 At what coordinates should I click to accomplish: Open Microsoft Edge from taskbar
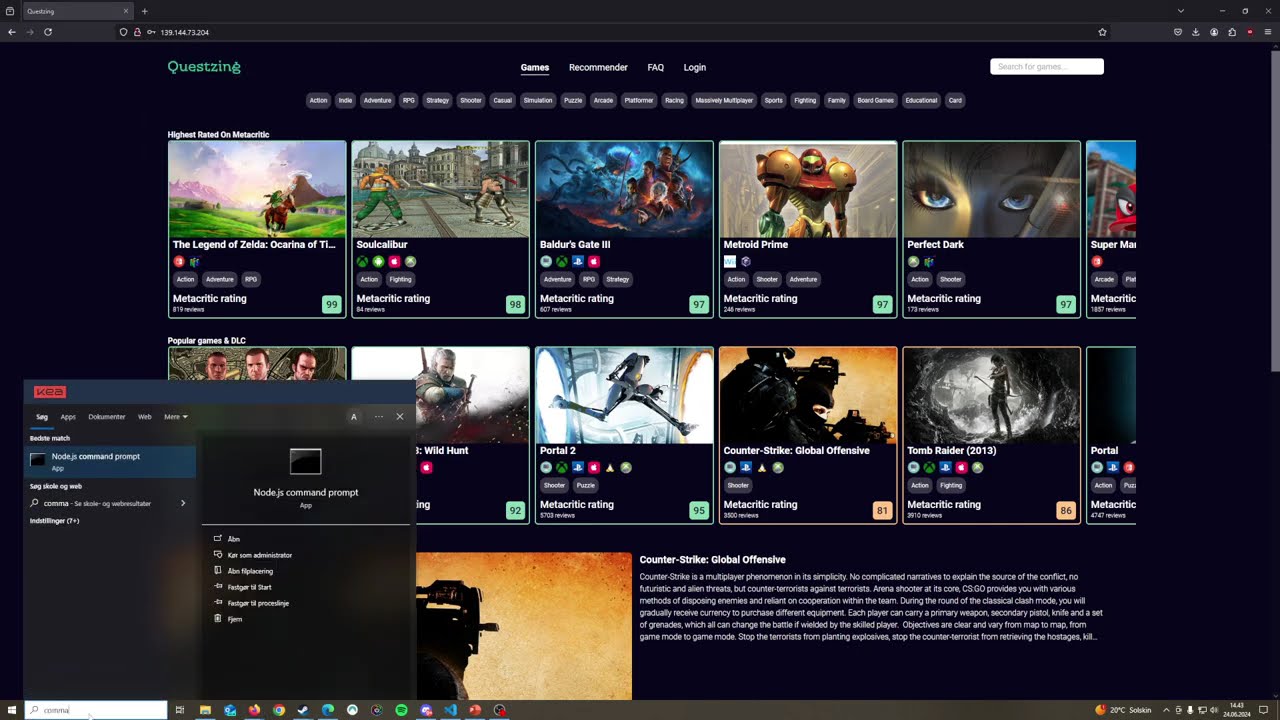tap(328, 710)
